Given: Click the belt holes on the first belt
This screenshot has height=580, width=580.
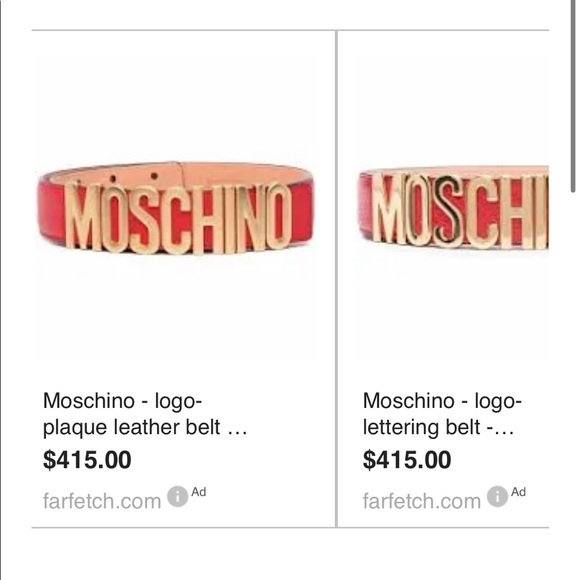Looking at the screenshot, I should [134, 177].
